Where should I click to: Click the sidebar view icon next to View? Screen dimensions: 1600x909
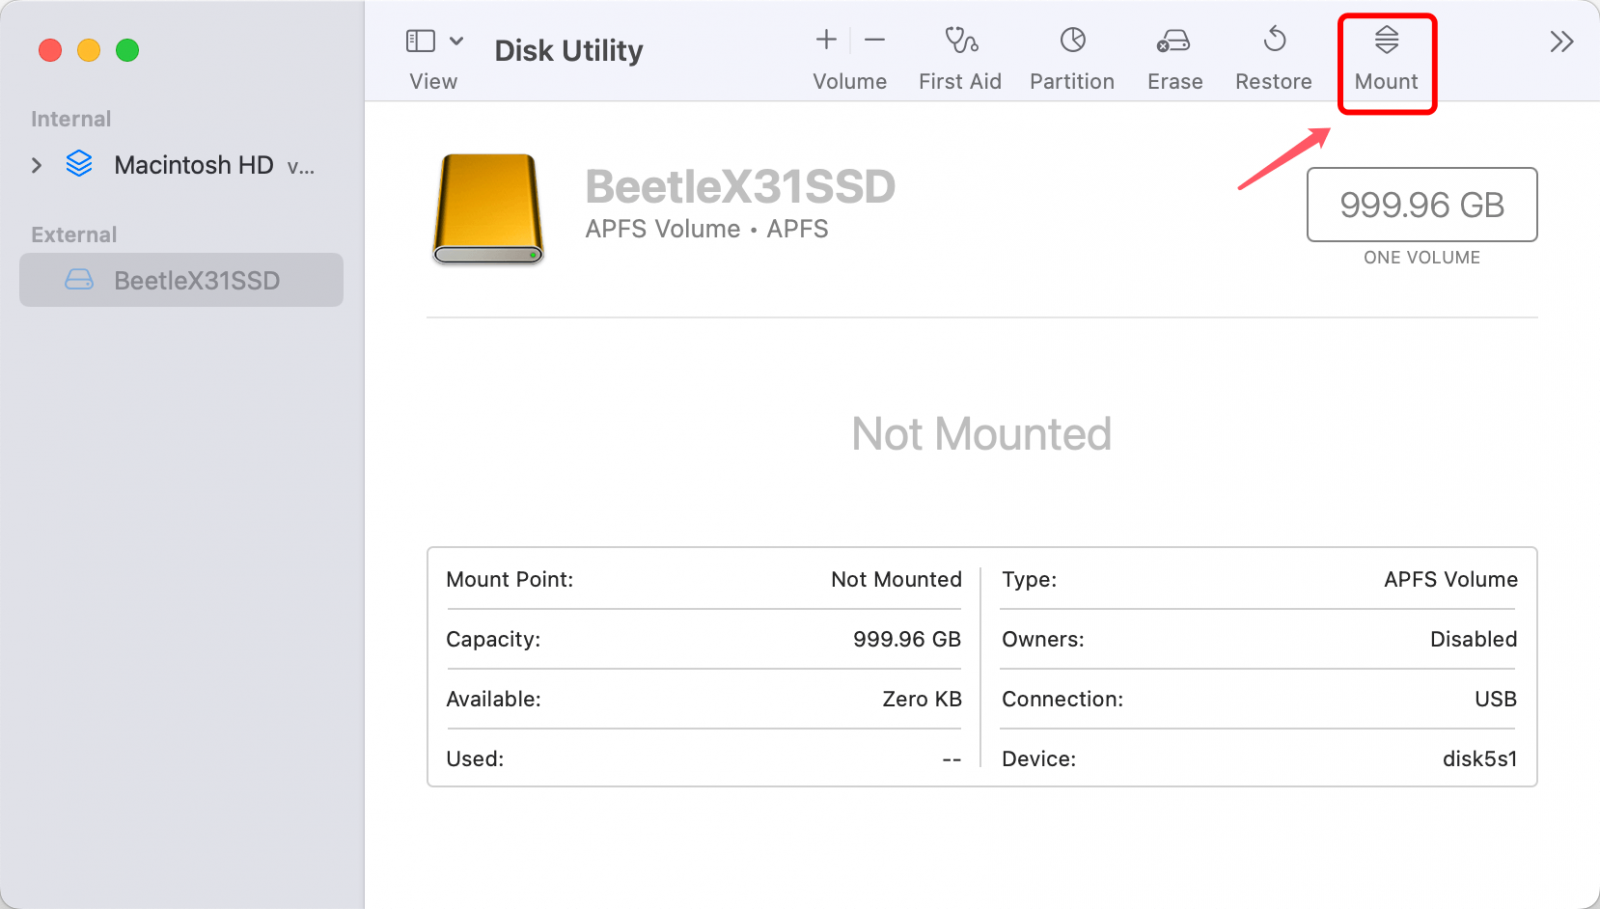coord(419,40)
